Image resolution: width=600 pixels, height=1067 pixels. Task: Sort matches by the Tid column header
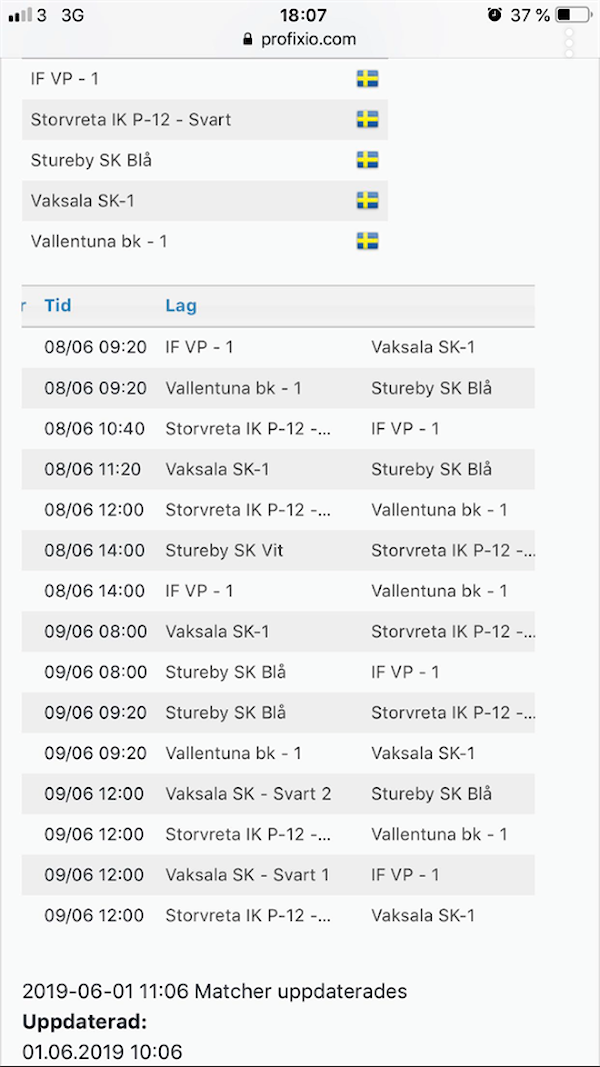58,306
